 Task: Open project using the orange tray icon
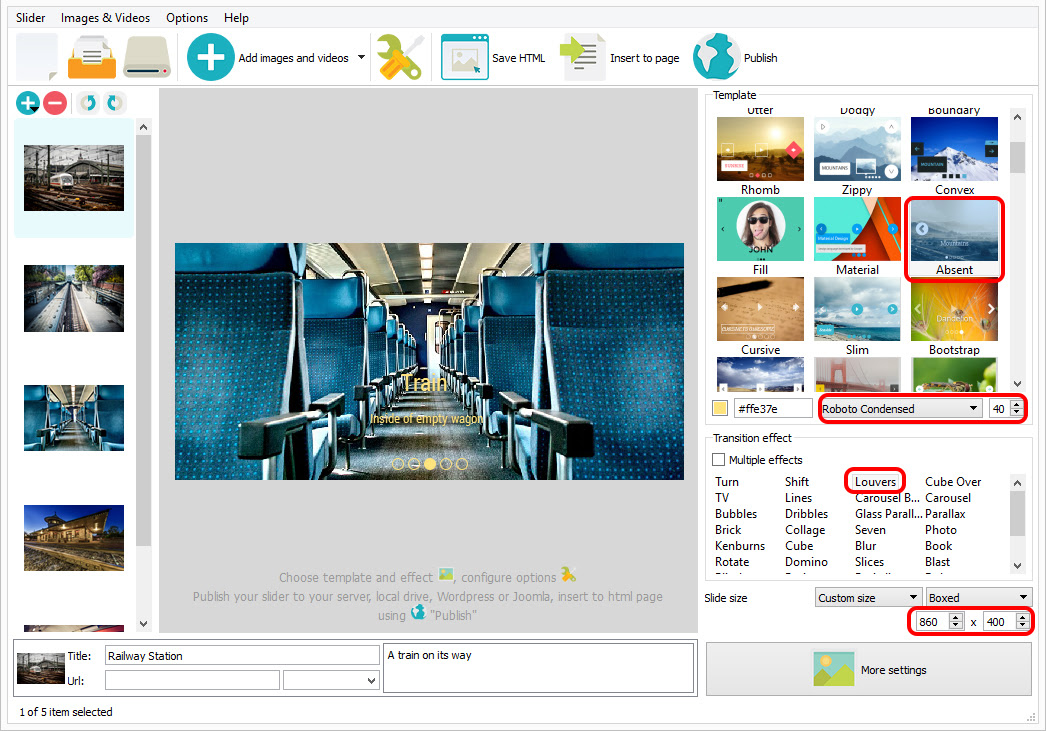[x=92, y=57]
